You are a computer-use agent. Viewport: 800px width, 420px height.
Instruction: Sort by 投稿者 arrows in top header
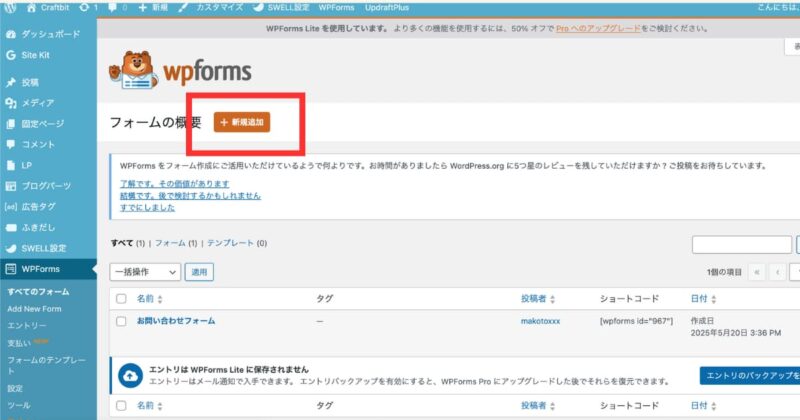pos(552,300)
